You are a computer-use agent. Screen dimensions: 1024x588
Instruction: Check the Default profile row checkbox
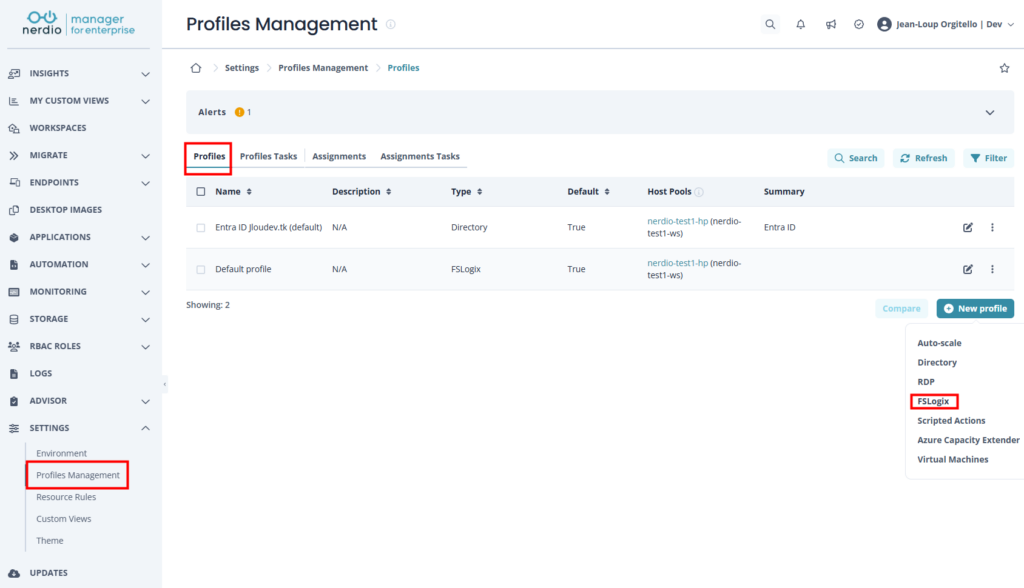pyautogui.click(x=200, y=270)
